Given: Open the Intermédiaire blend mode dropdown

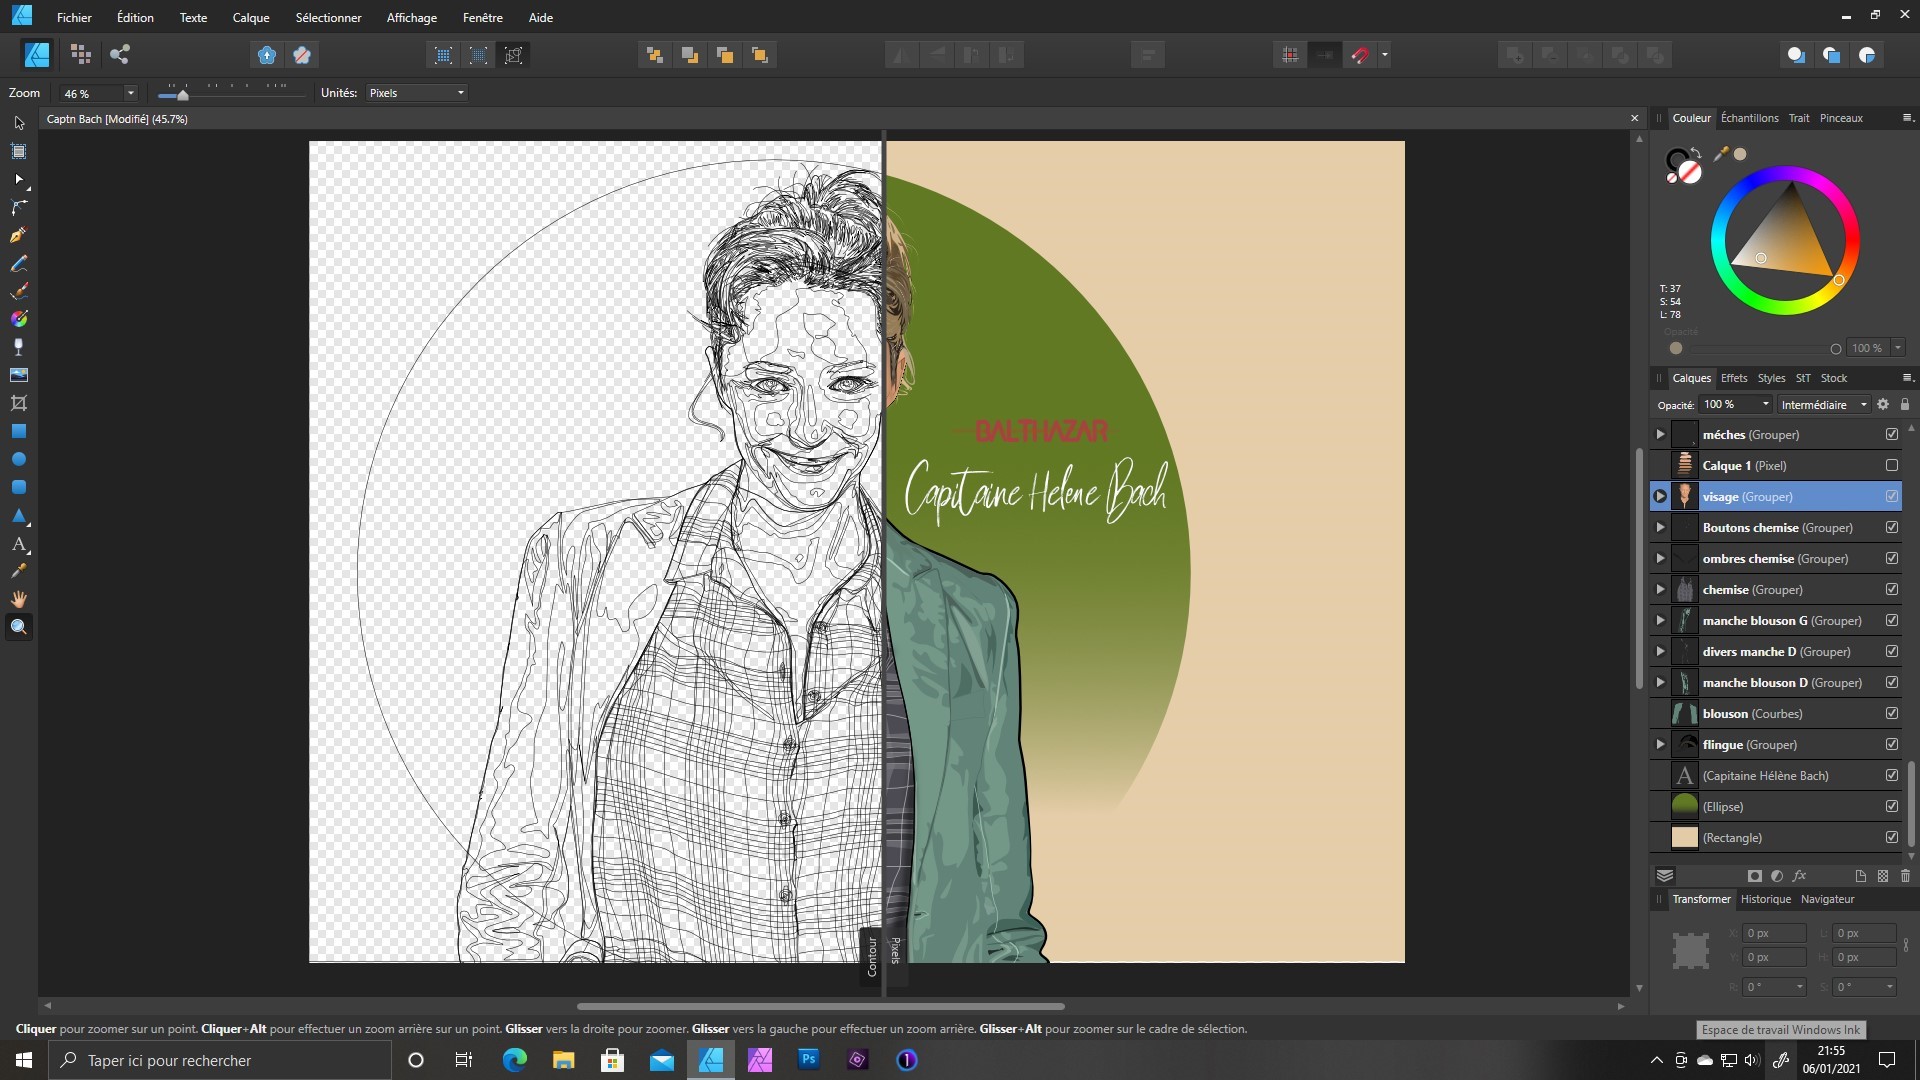Looking at the screenshot, I should (x=1823, y=405).
